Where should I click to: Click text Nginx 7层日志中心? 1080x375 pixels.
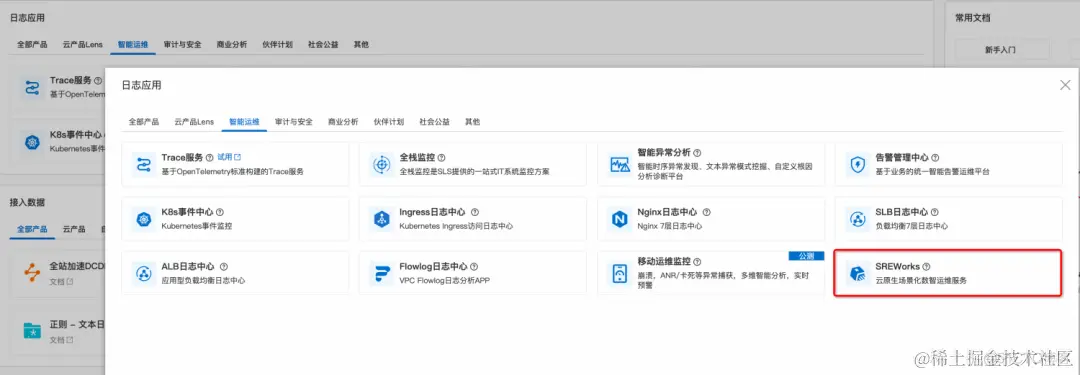(669, 226)
